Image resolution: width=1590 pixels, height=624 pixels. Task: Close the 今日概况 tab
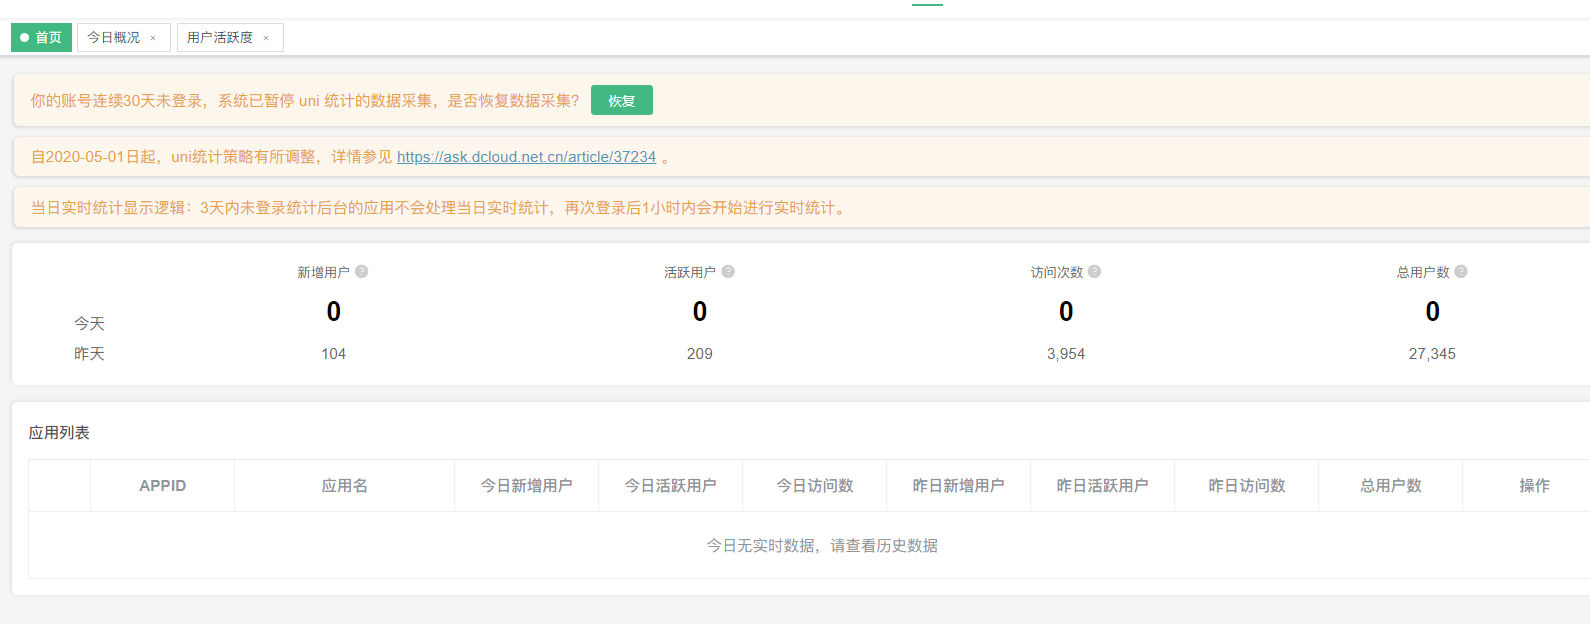tap(153, 38)
